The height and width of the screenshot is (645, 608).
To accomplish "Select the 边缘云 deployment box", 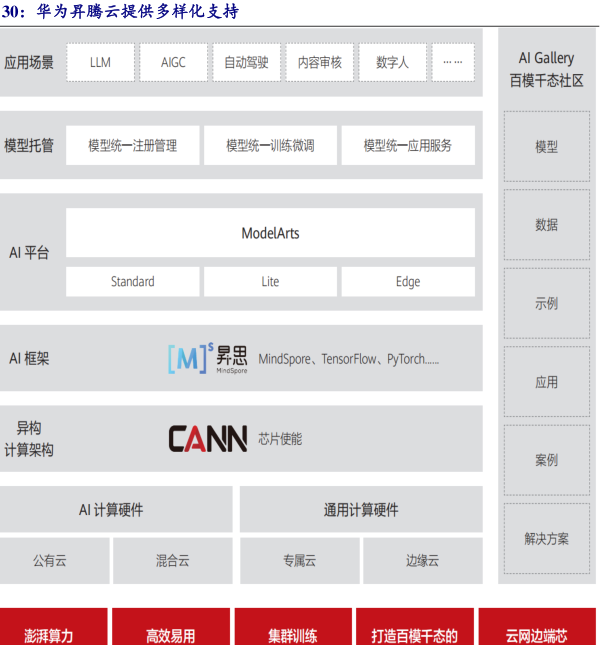I will pyautogui.click(x=422, y=561).
